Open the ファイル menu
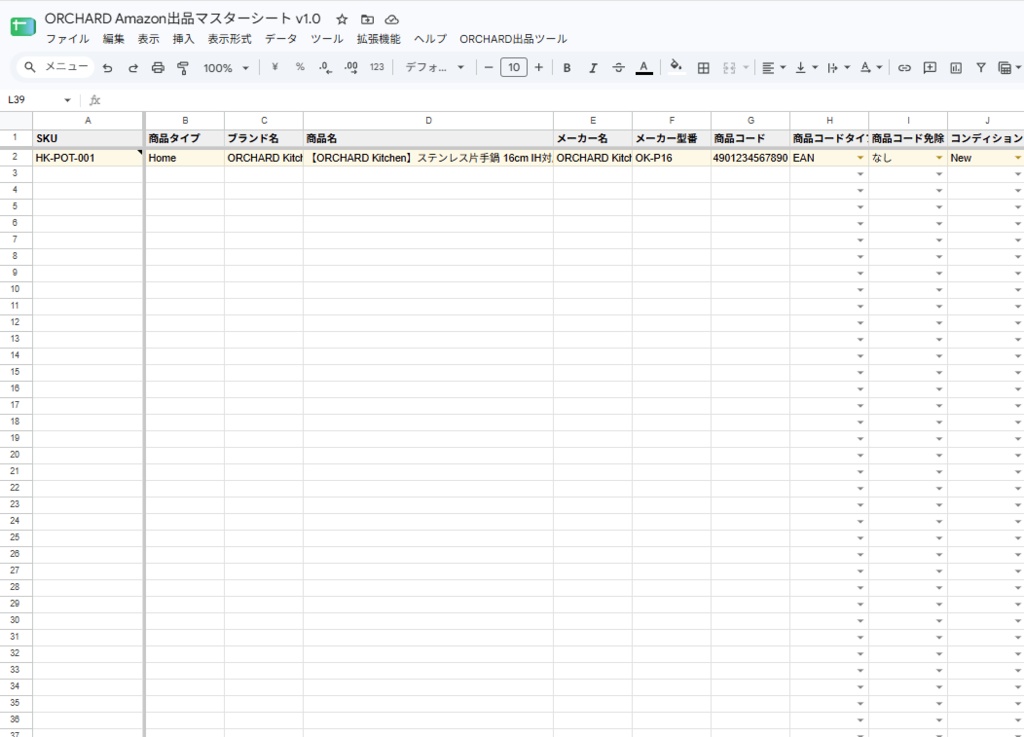1024x737 pixels. click(x=67, y=39)
